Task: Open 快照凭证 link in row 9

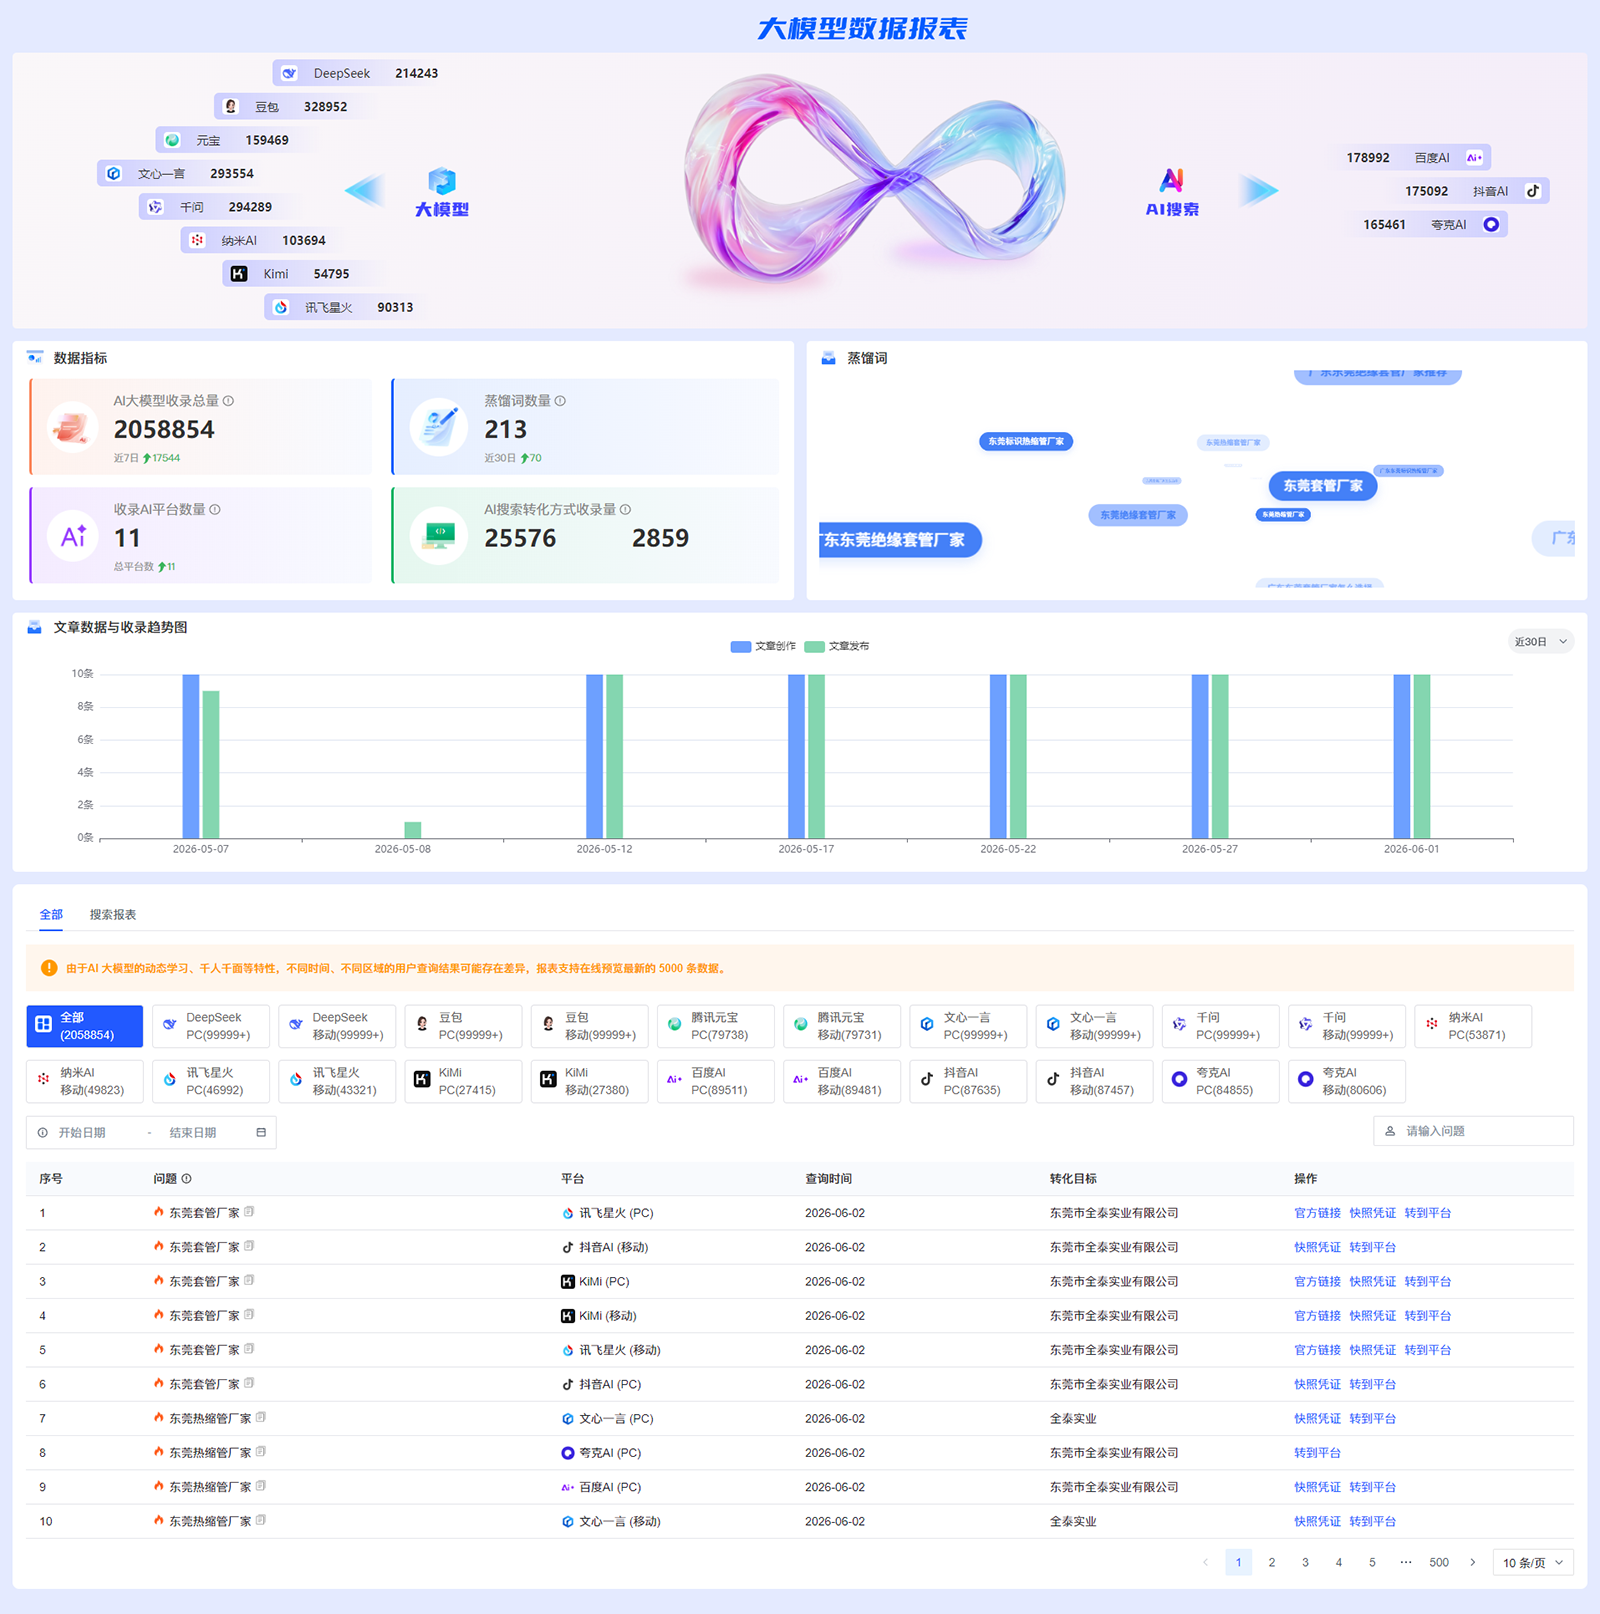Action: point(1317,1487)
